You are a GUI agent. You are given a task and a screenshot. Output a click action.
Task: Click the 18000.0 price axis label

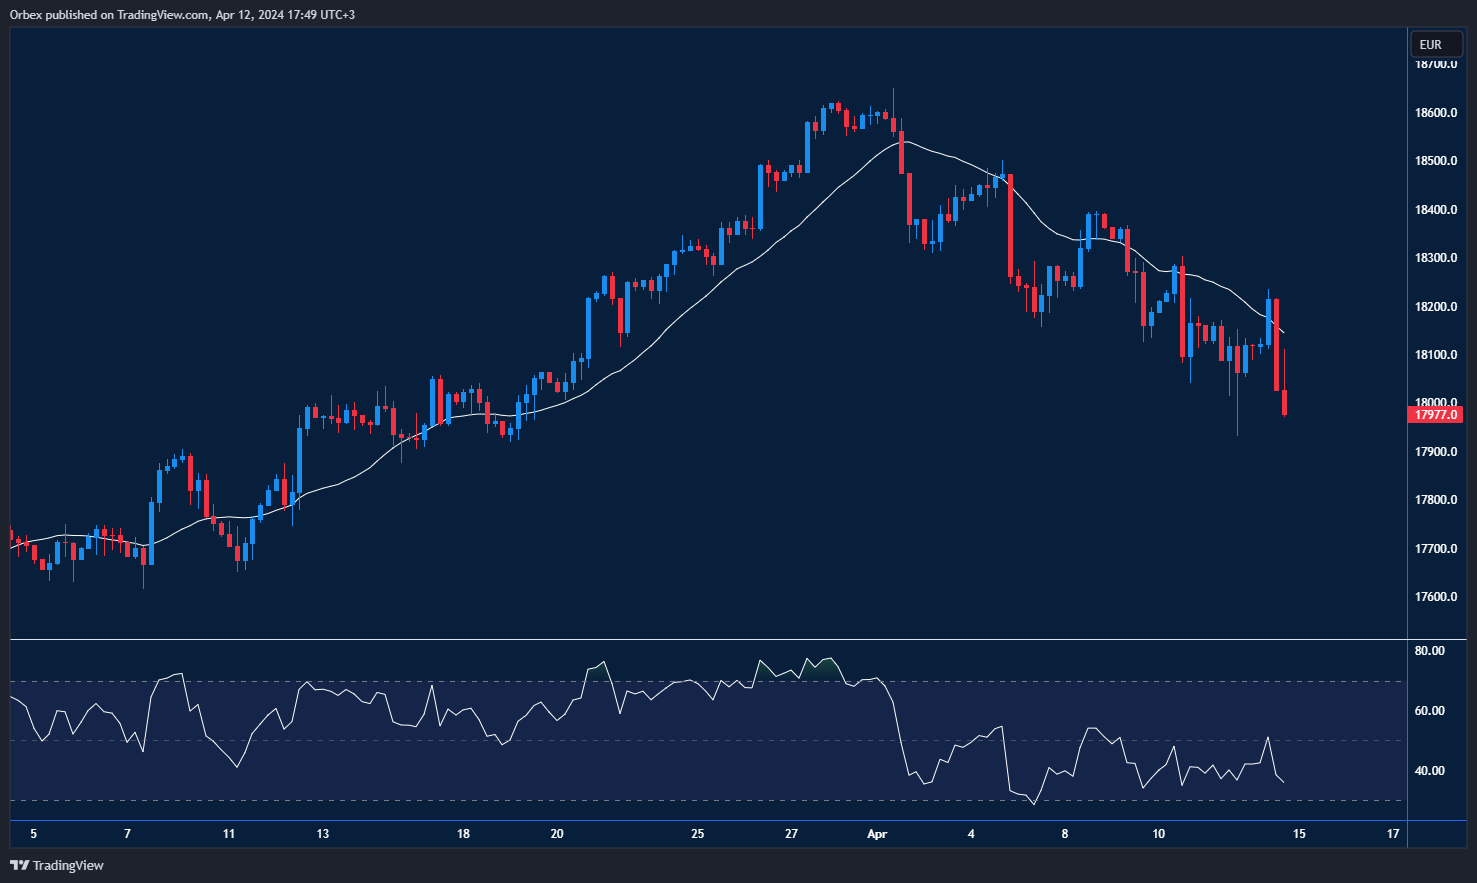pyautogui.click(x=1436, y=403)
